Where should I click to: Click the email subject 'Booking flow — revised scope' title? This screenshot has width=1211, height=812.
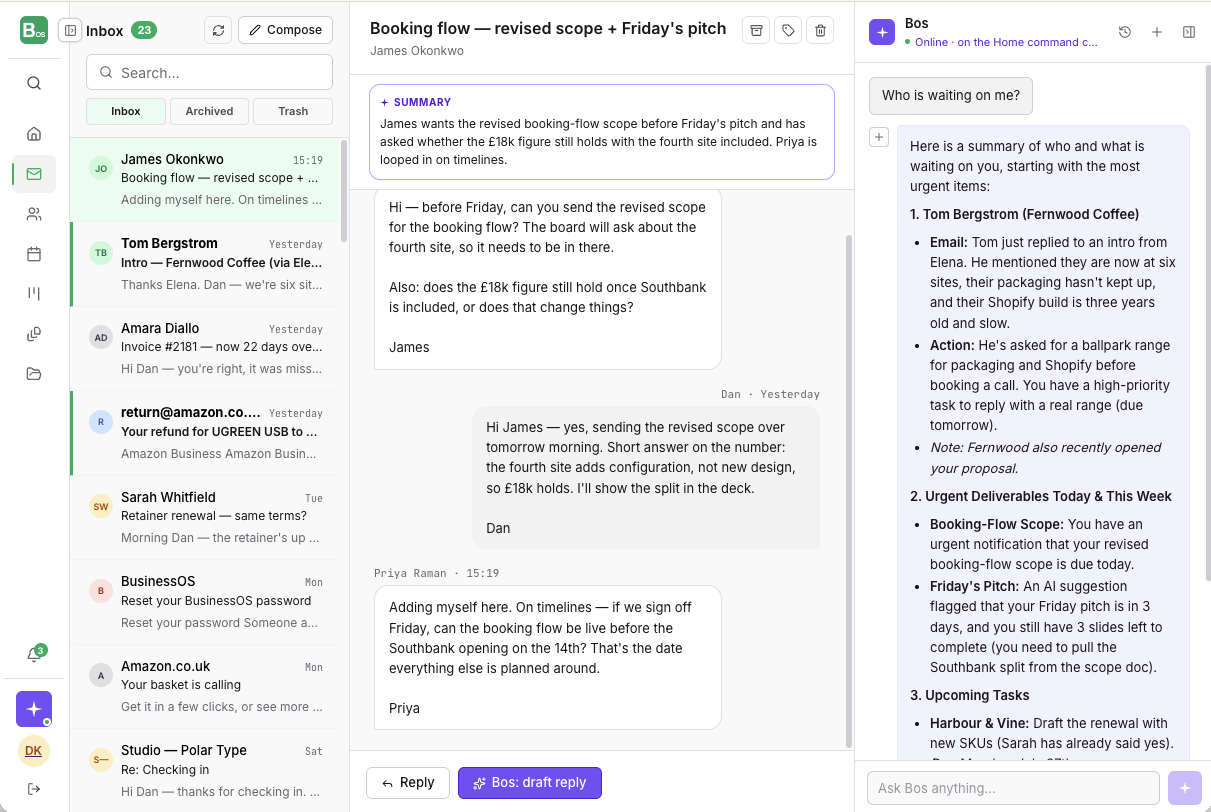pyautogui.click(x=548, y=28)
